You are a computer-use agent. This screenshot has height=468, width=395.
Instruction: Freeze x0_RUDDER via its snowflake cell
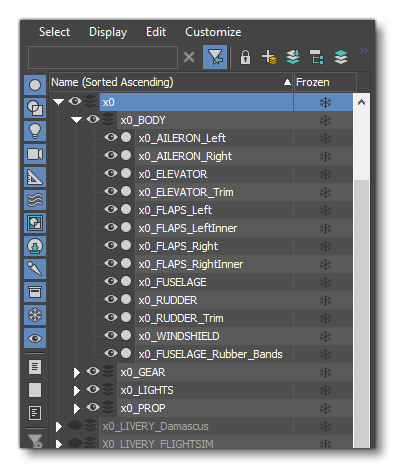click(325, 300)
